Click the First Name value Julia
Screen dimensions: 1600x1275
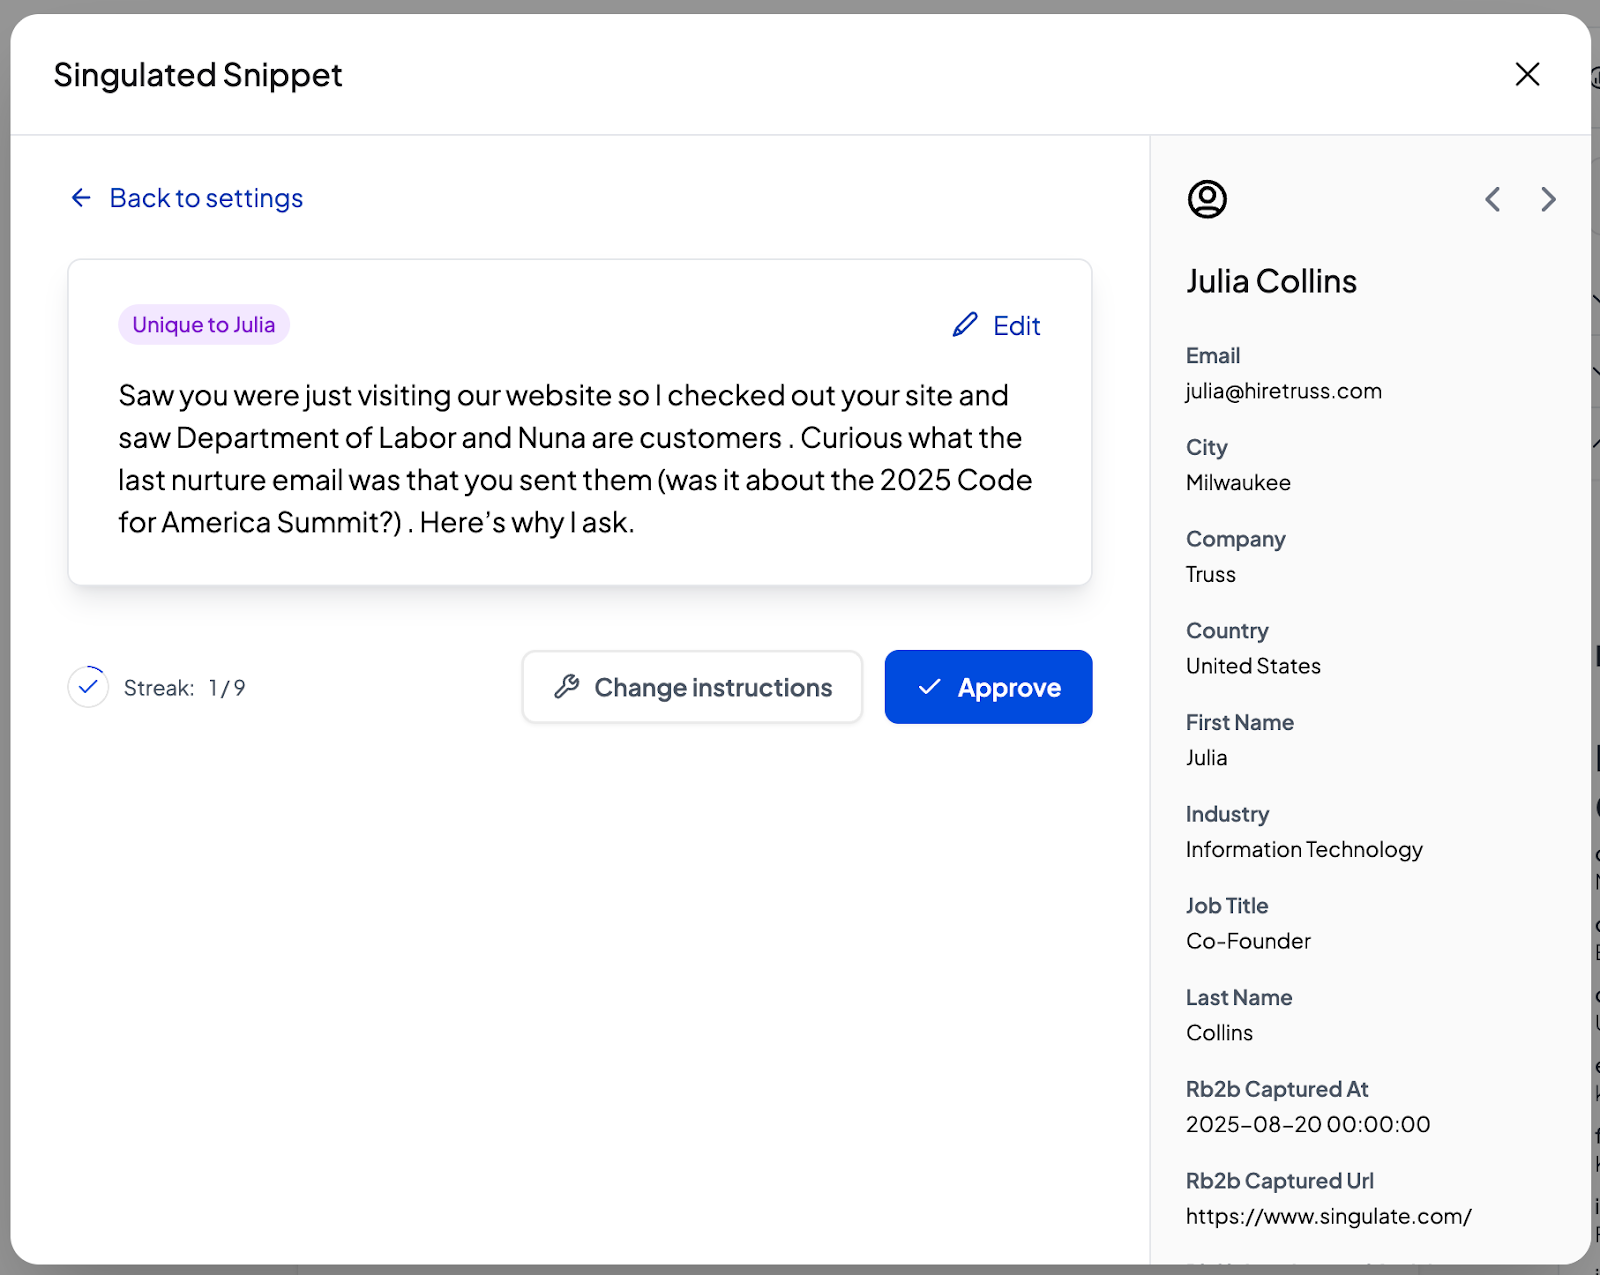click(1207, 758)
